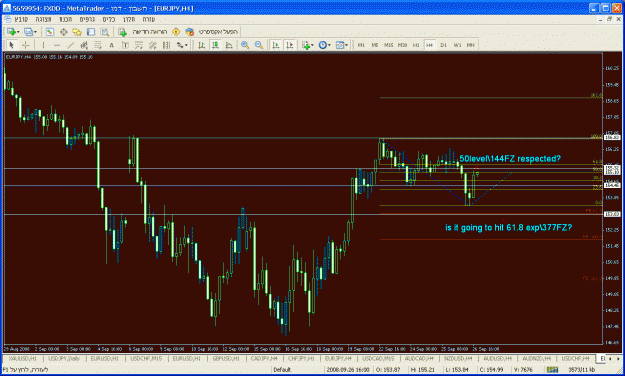
Task: Toggle Auto Scroll chart option
Action: pyautogui.click(x=275, y=45)
